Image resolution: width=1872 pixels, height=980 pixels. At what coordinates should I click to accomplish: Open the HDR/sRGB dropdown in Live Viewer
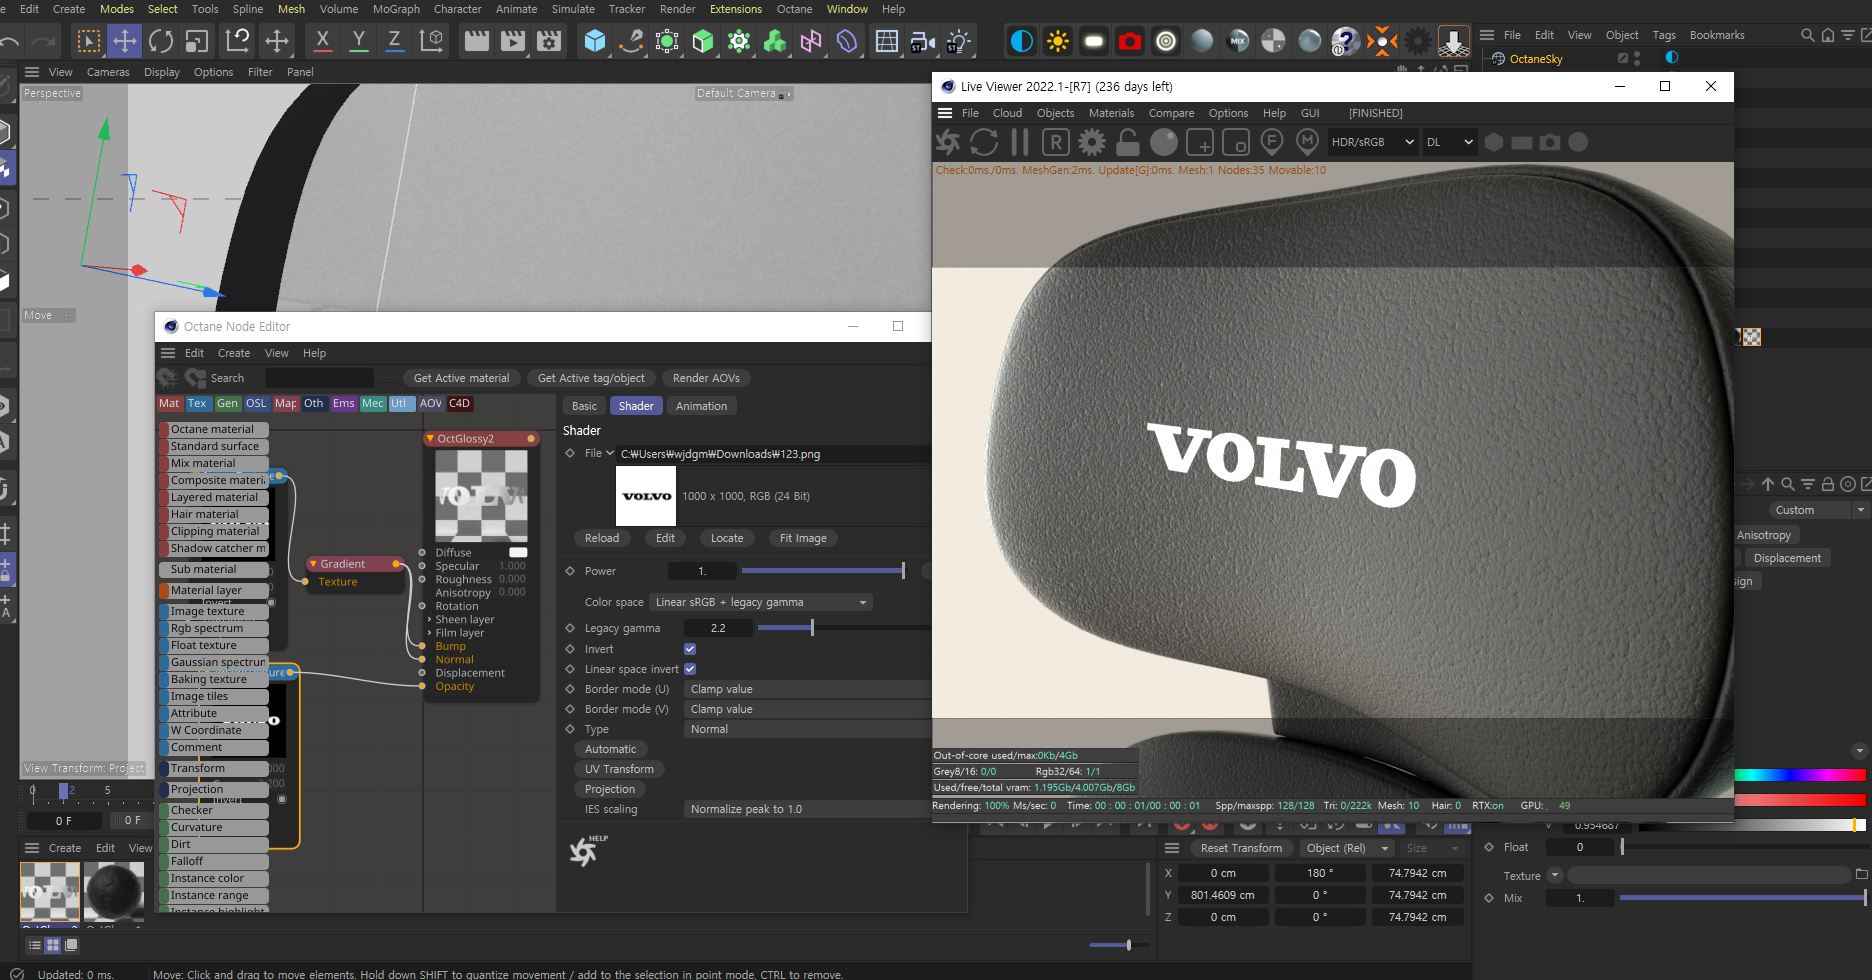click(x=1372, y=142)
